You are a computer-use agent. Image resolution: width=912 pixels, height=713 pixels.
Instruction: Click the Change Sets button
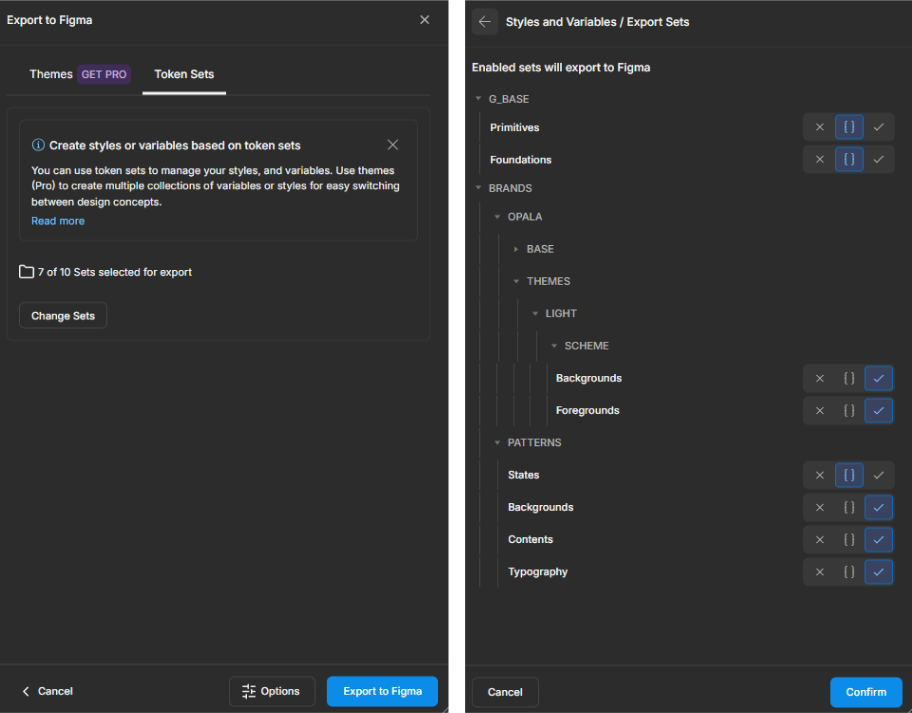63,316
